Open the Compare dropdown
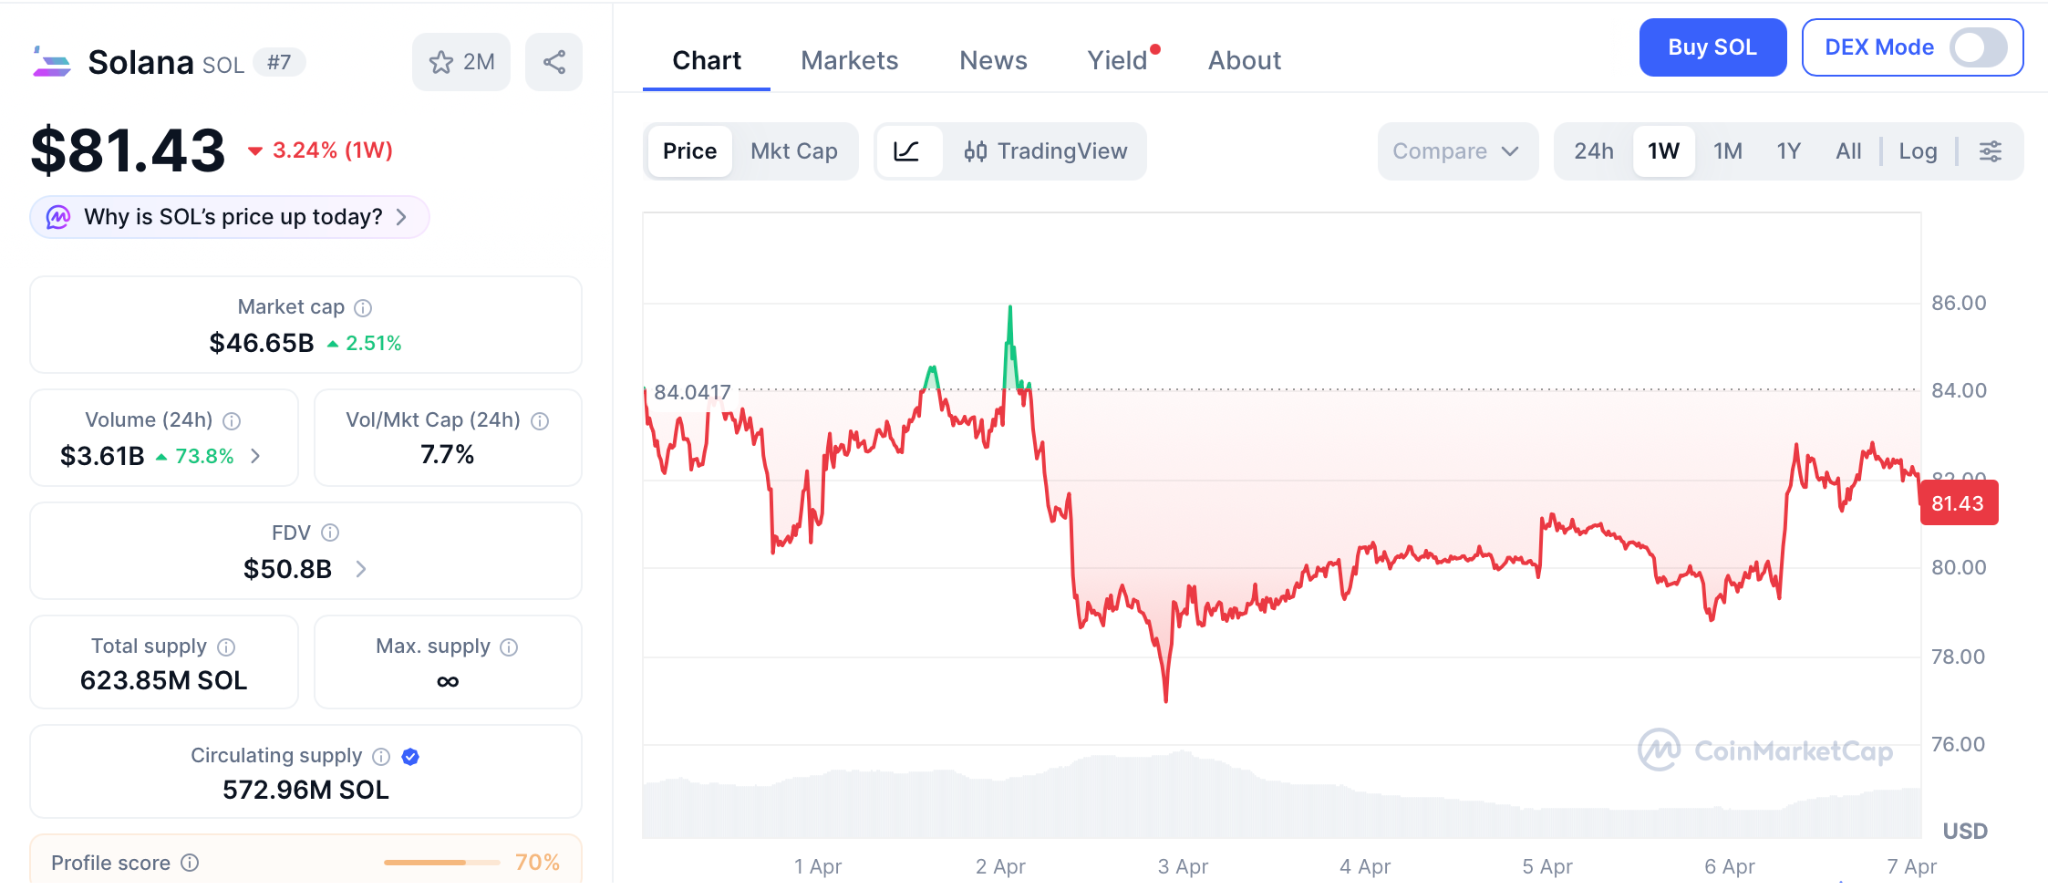 [1456, 151]
